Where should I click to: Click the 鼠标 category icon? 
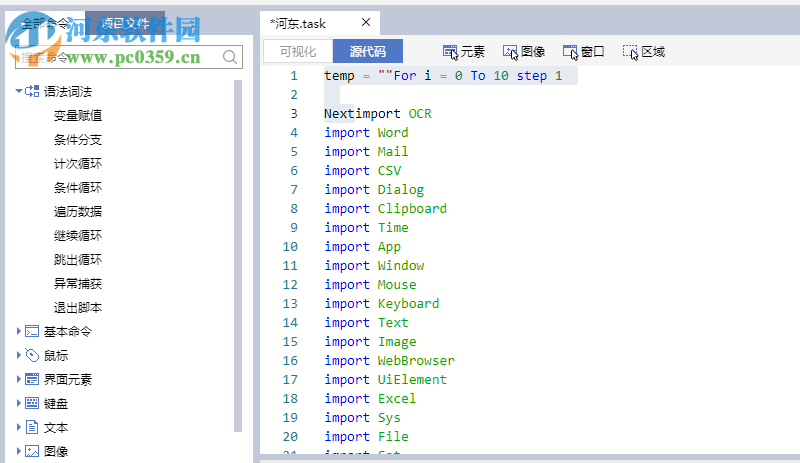[x=32, y=355]
